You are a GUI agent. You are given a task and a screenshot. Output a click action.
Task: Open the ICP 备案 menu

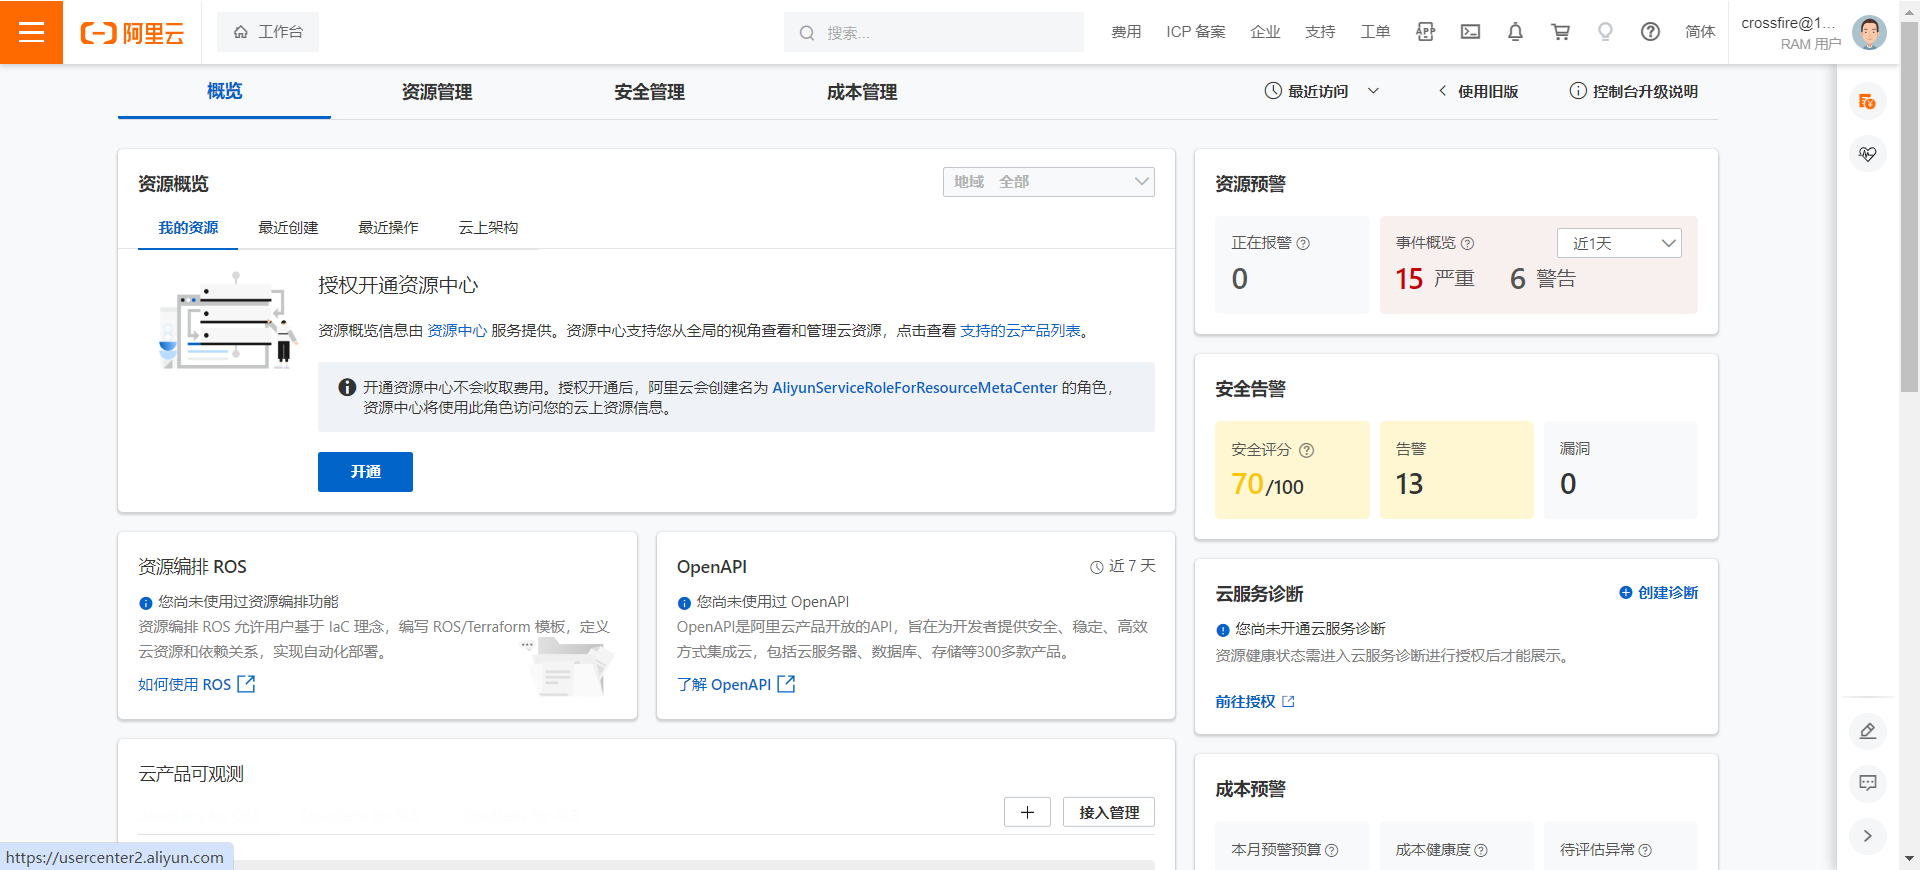coord(1195,32)
